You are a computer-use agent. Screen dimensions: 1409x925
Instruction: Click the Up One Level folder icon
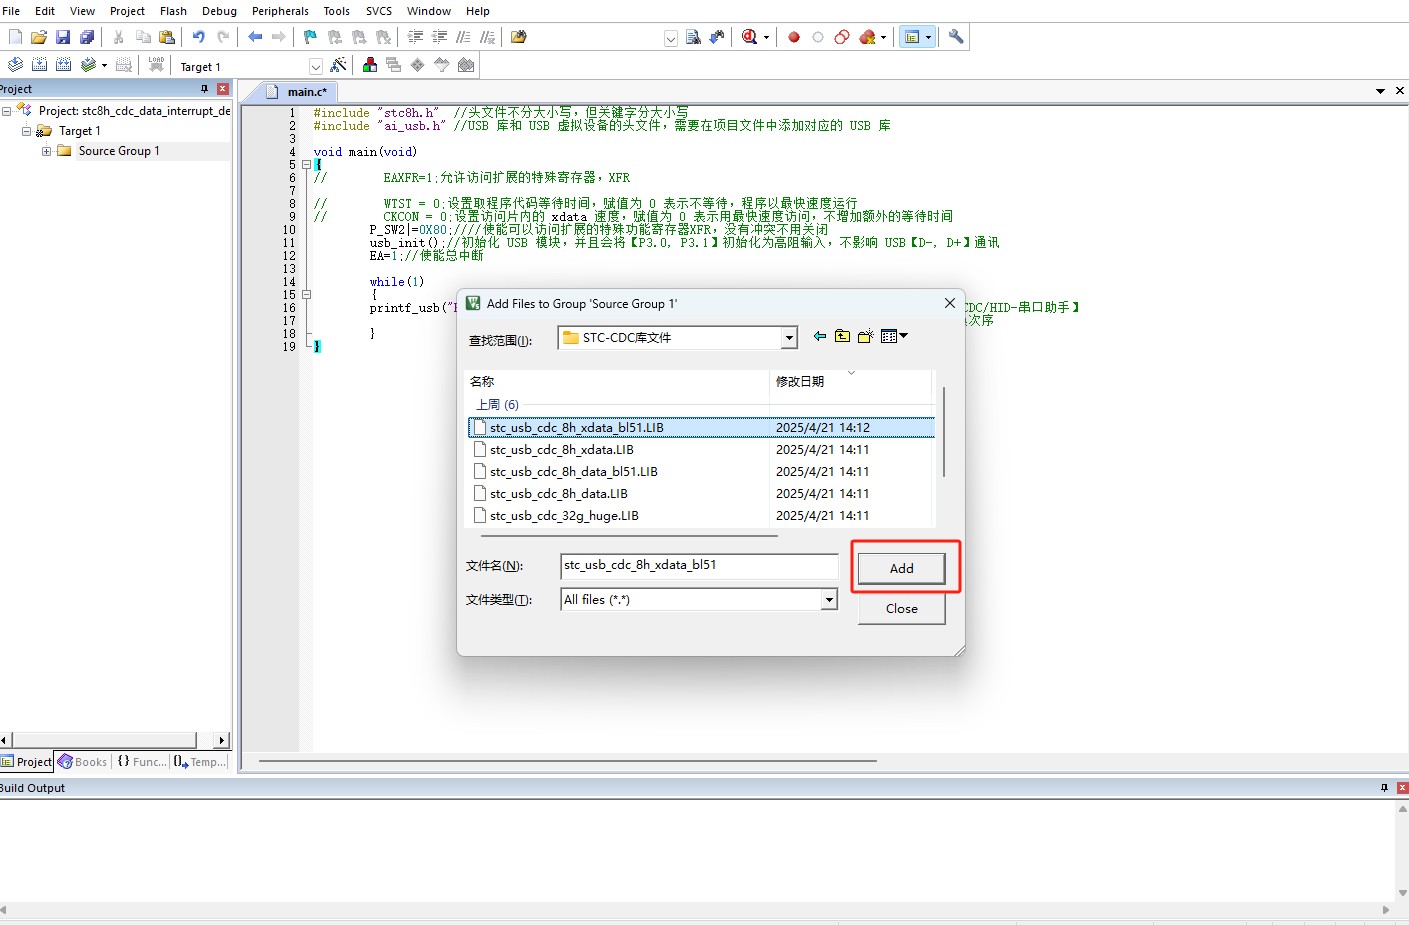pos(842,336)
